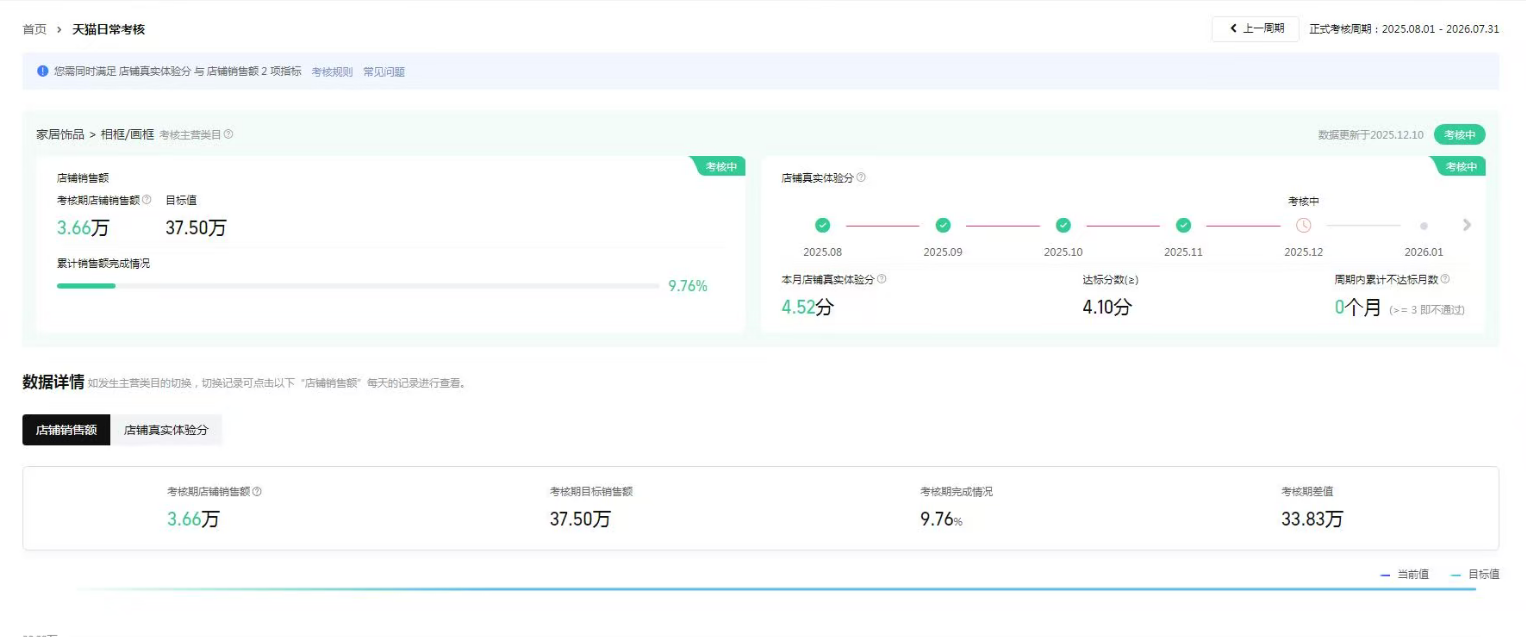Toggle 当前值 legend series in chart

(x=1405, y=574)
